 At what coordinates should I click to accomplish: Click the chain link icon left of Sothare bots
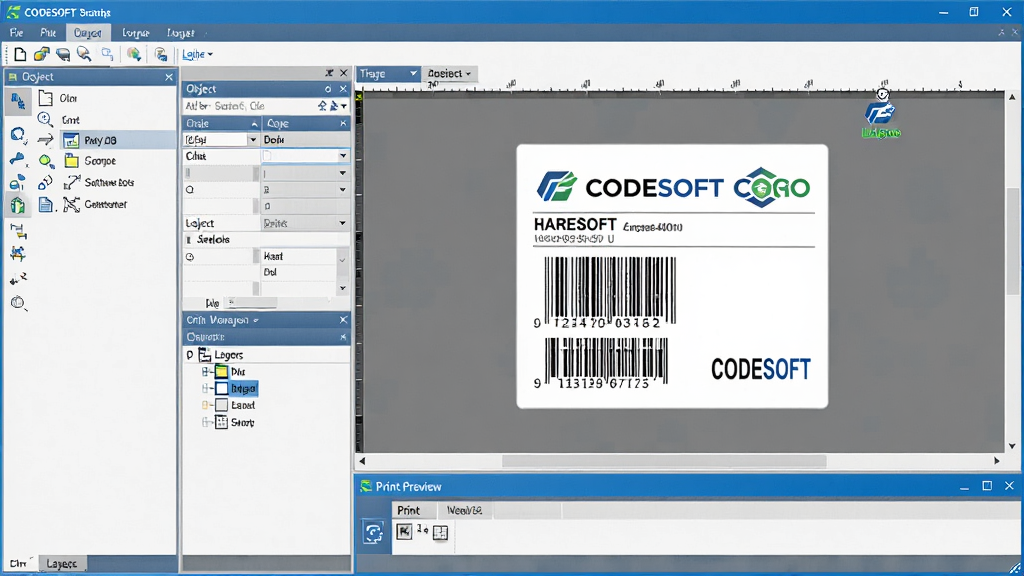[45, 182]
